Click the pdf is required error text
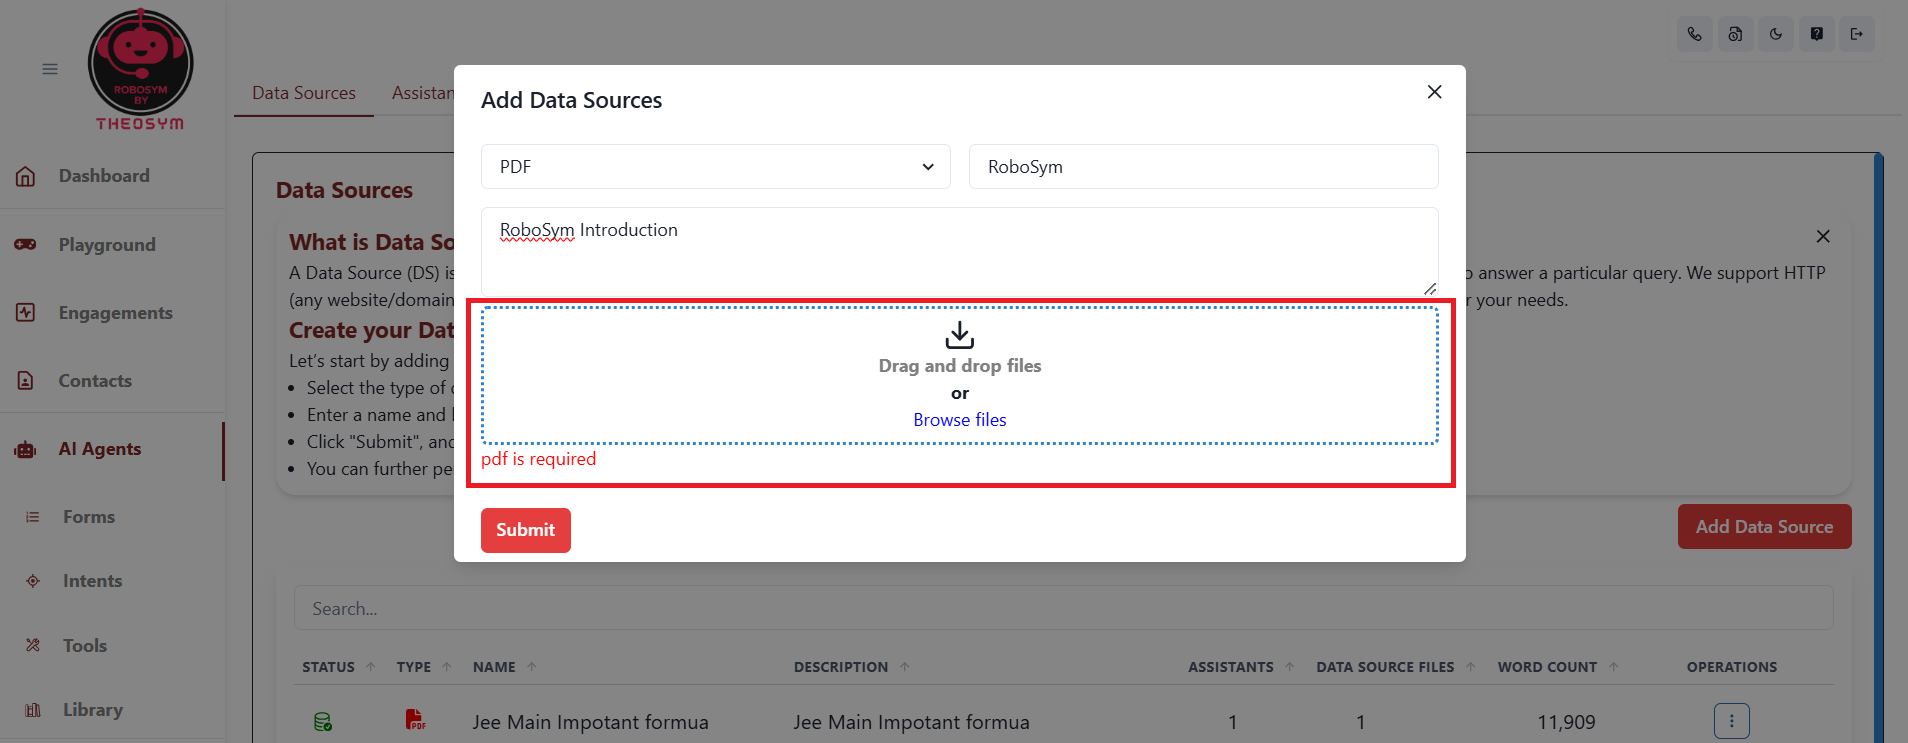The width and height of the screenshot is (1908, 743). [x=539, y=459]
